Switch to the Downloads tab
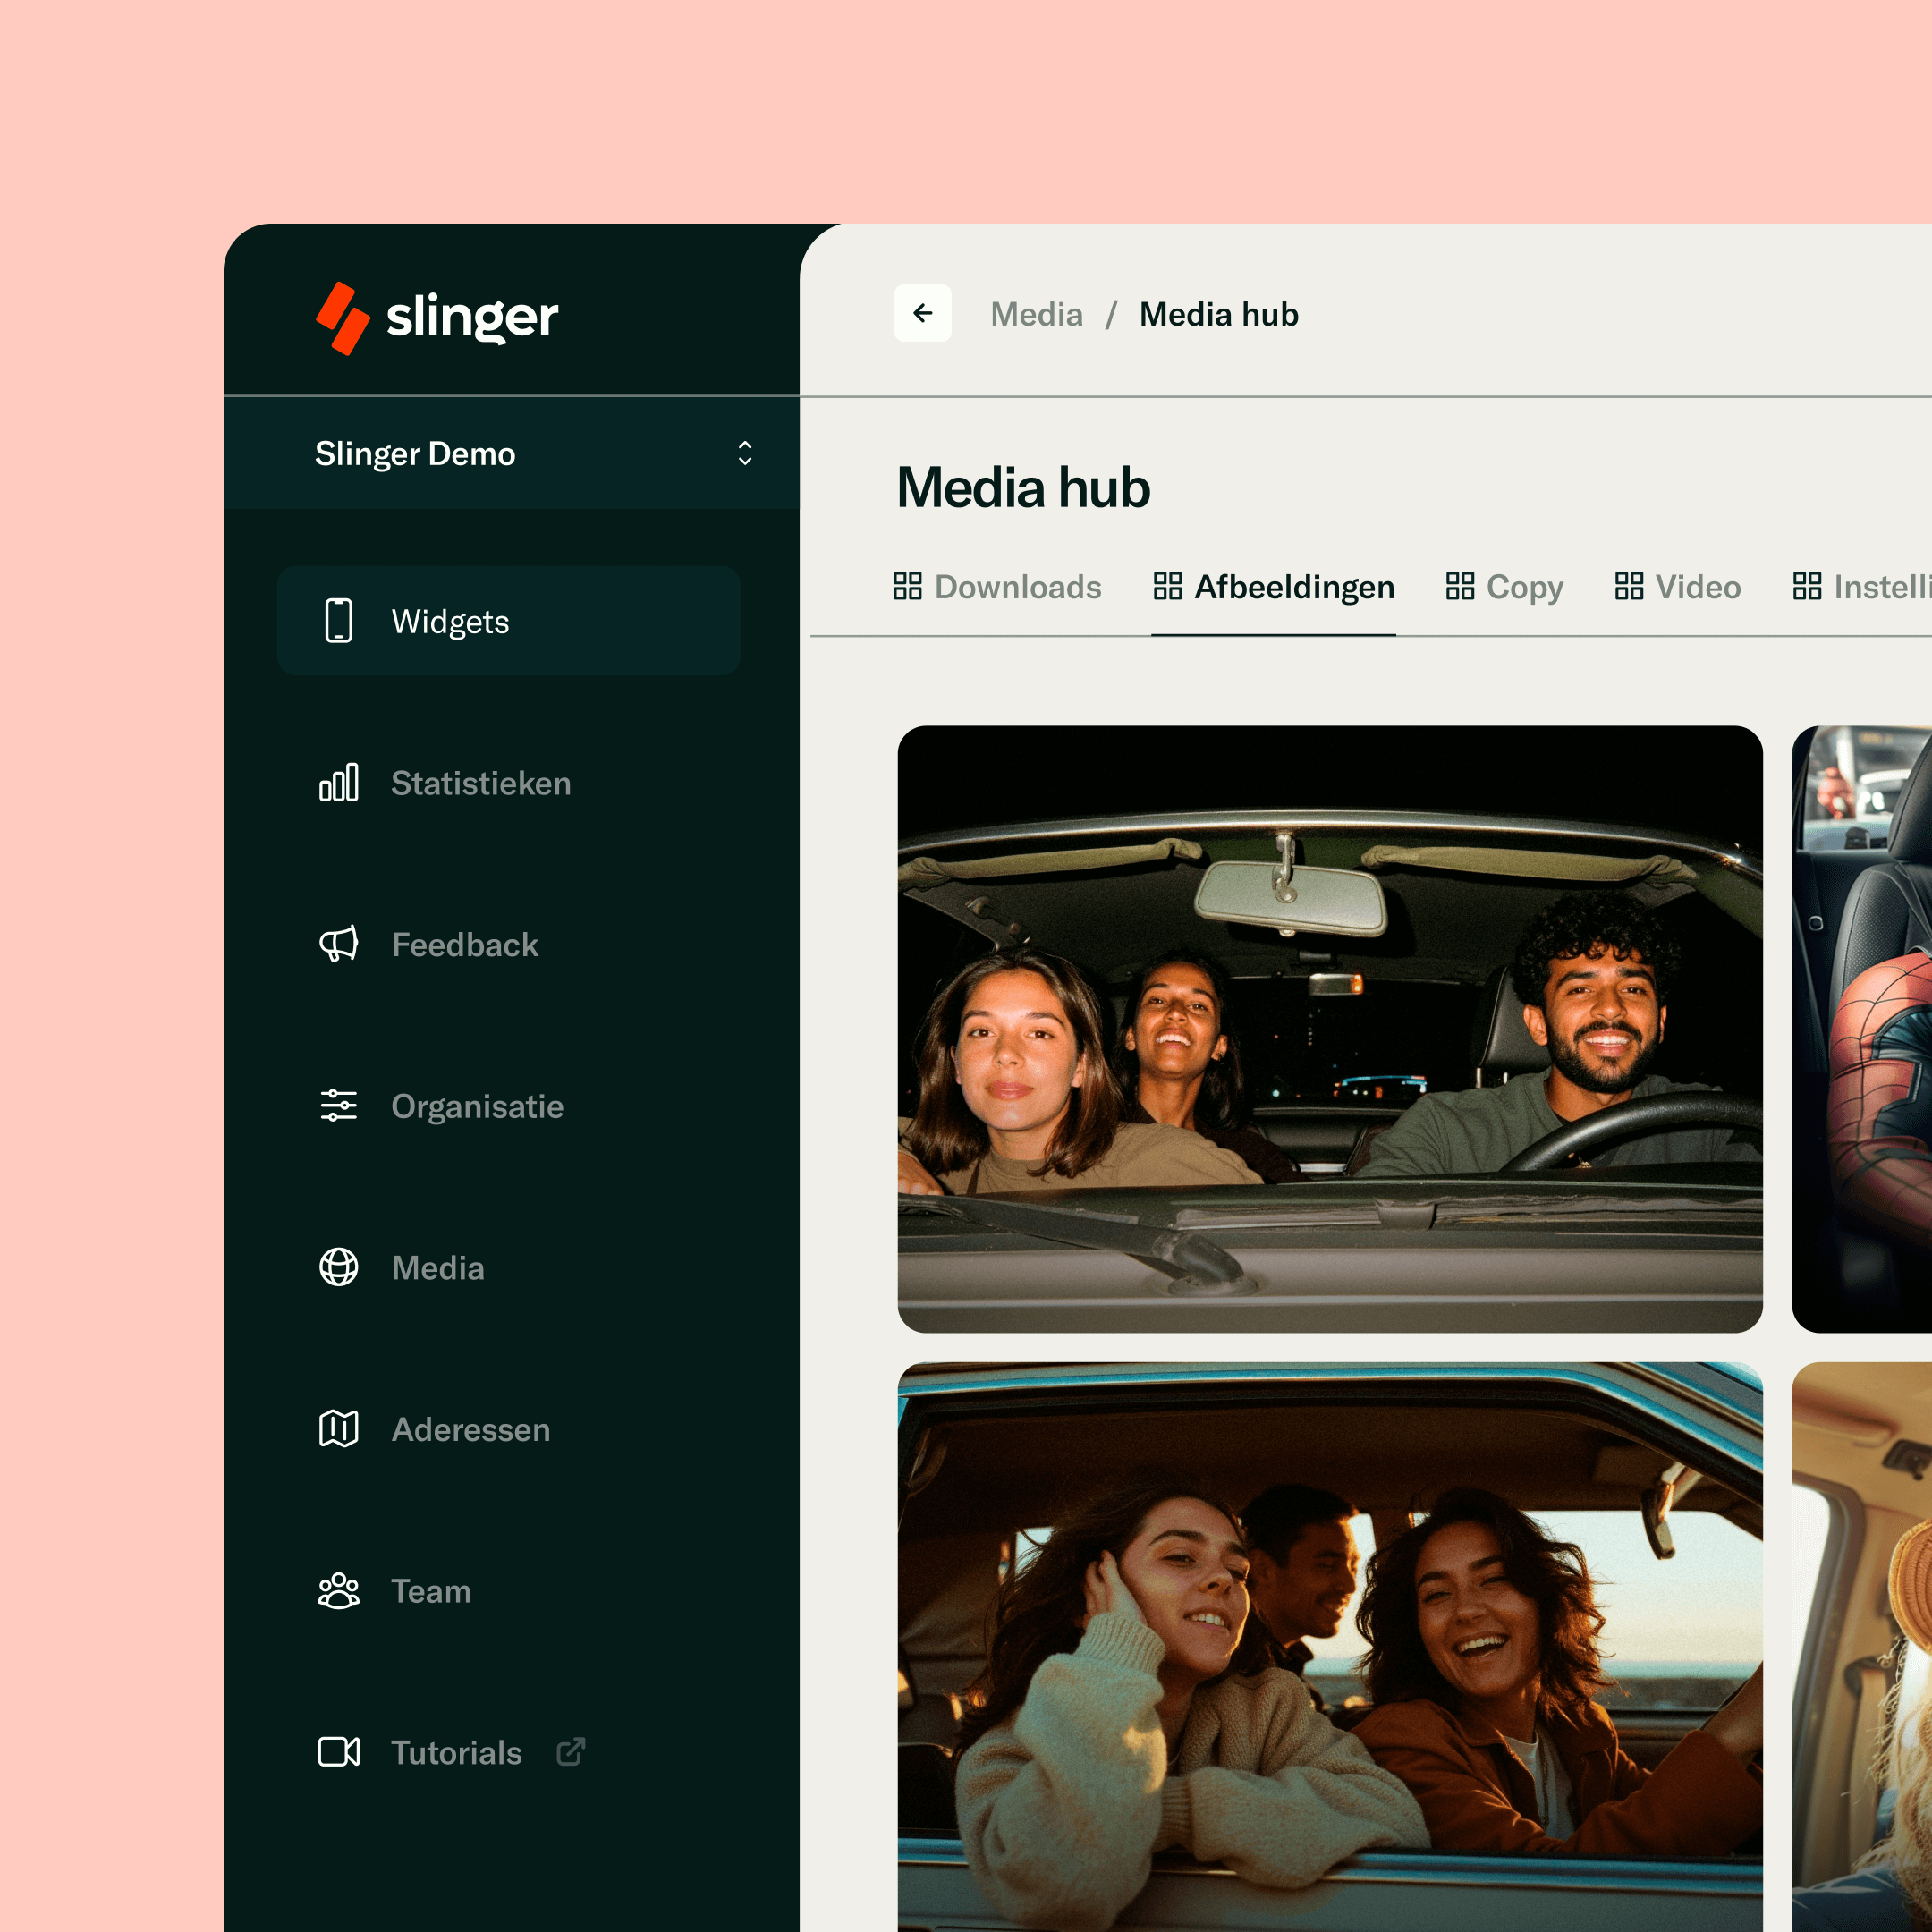Viewport: 1932px width, 1932px height. pyautogui.click(x=998, y=587)
